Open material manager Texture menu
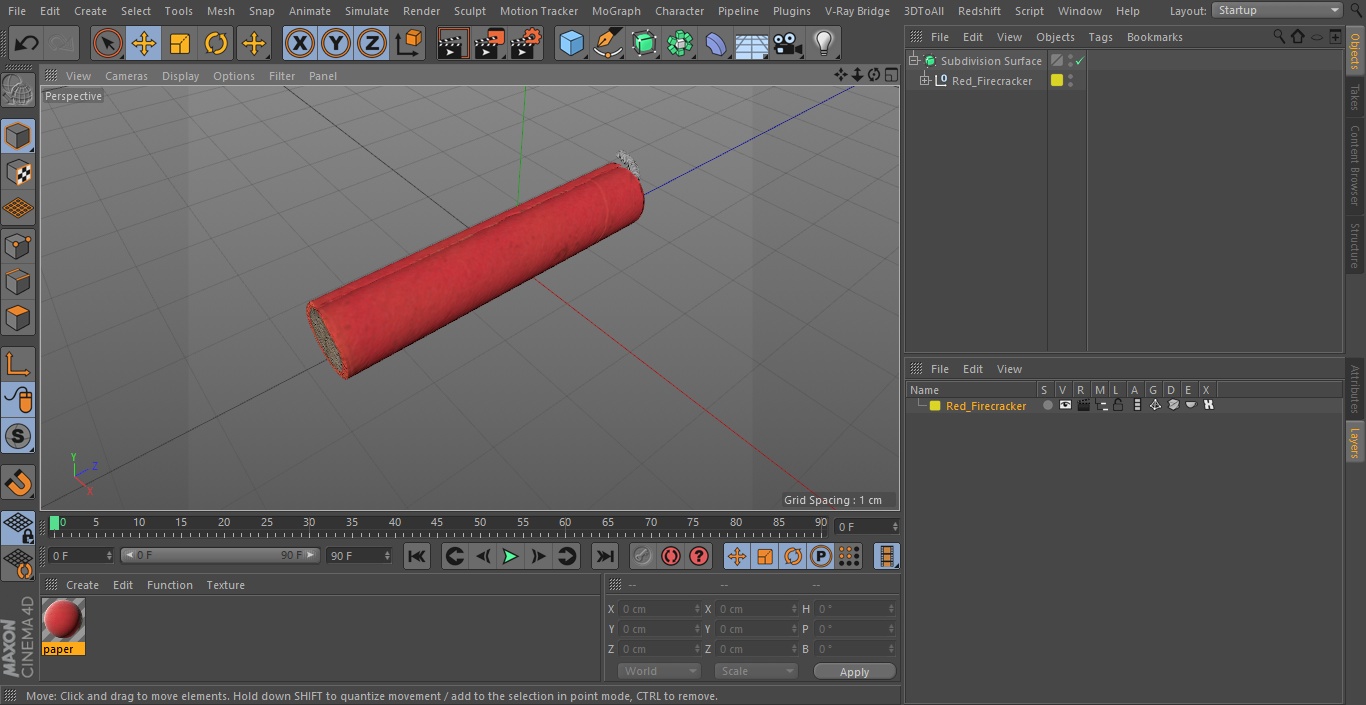Image resolution: width=1366 pixels, height=705 pixels. point(225,585)
